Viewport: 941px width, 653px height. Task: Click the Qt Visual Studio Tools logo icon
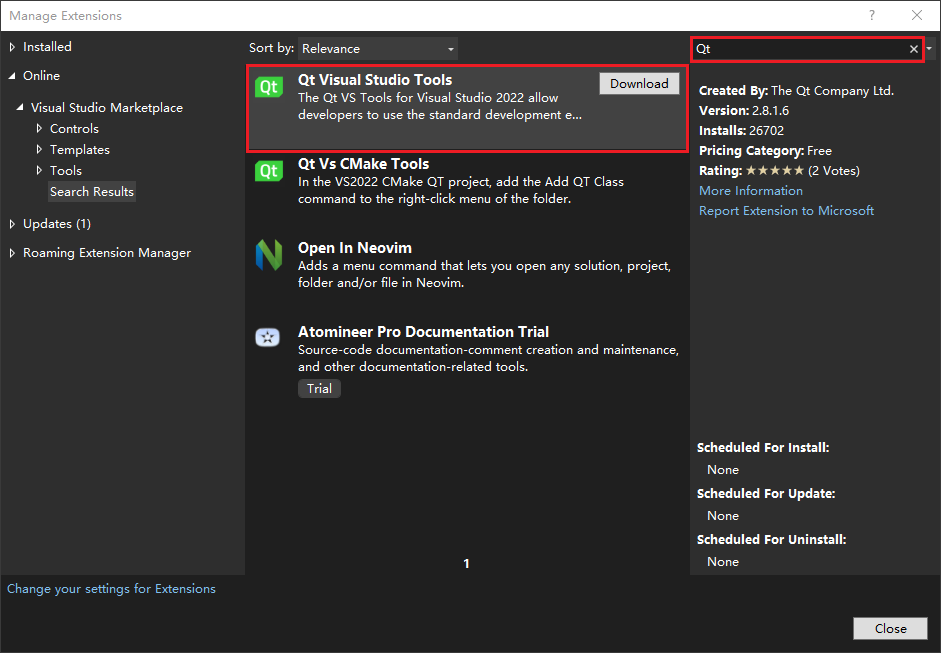[x=269, y=87]
